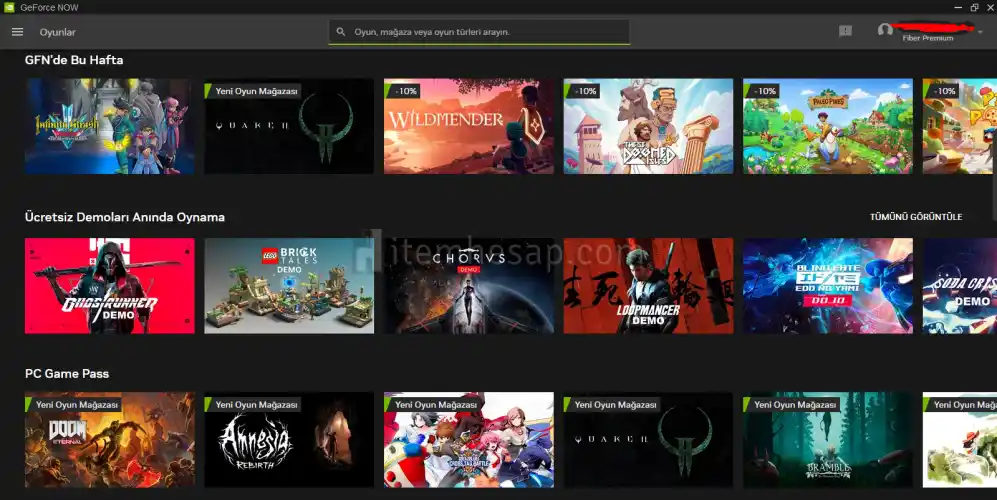Click the user profile avatar icon
The width and height of the screenshot is (997, 500).
click(884, 31)
